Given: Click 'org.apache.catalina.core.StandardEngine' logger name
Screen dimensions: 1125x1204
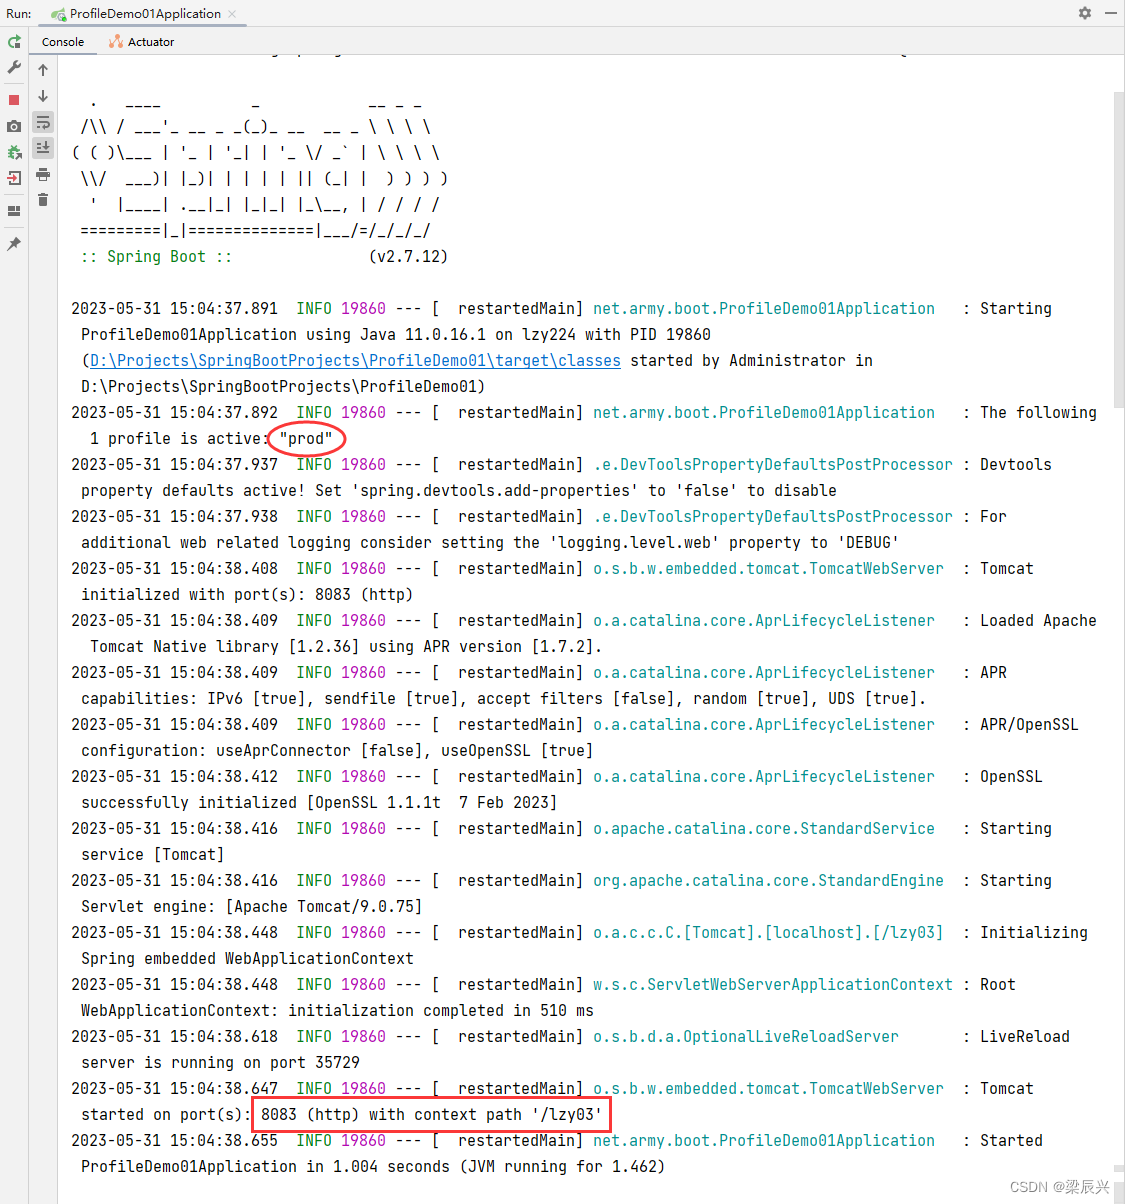Looking at the screenshot, I should point(768,881).
